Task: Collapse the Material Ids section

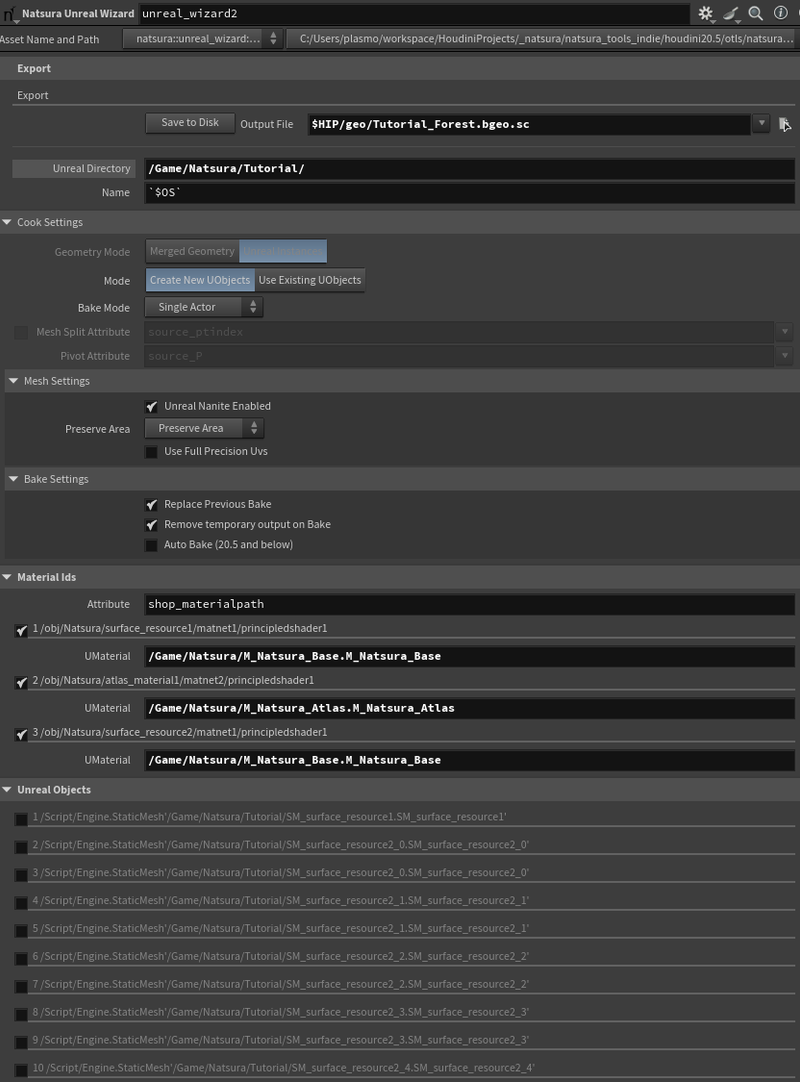Action: point(9,577)
